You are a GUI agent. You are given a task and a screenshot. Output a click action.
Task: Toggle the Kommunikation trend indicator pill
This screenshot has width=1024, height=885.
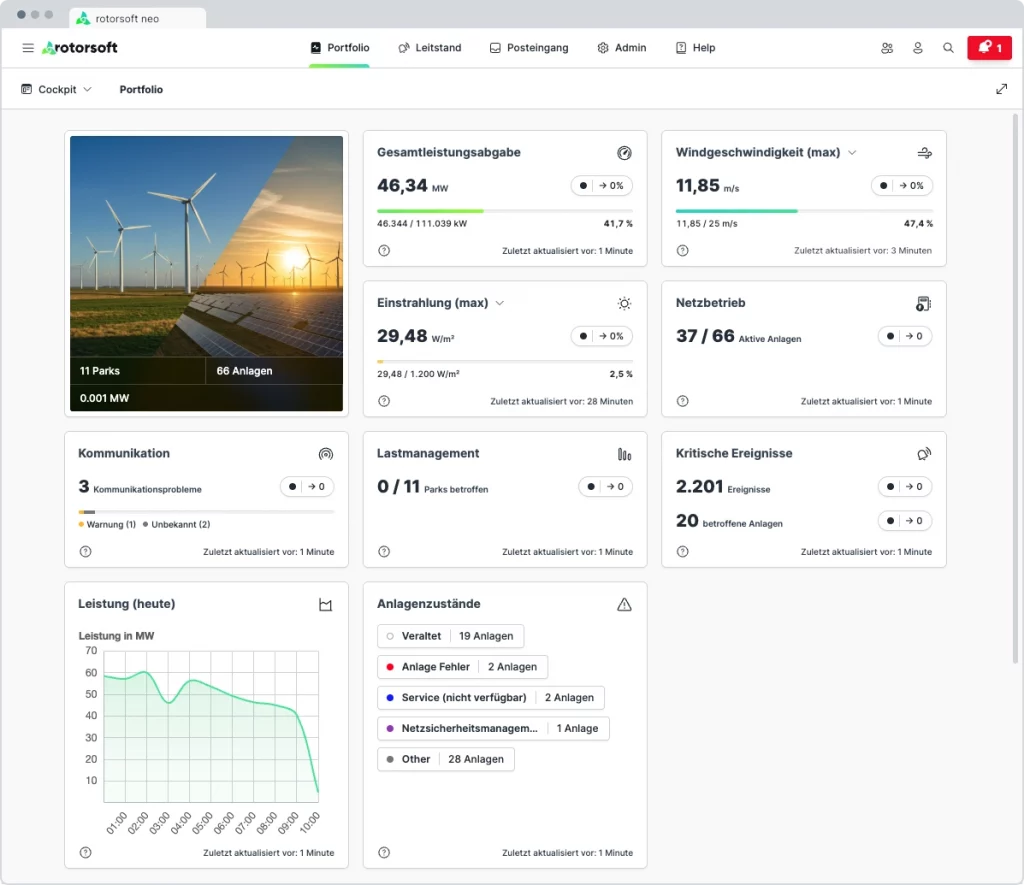point(306,487)
